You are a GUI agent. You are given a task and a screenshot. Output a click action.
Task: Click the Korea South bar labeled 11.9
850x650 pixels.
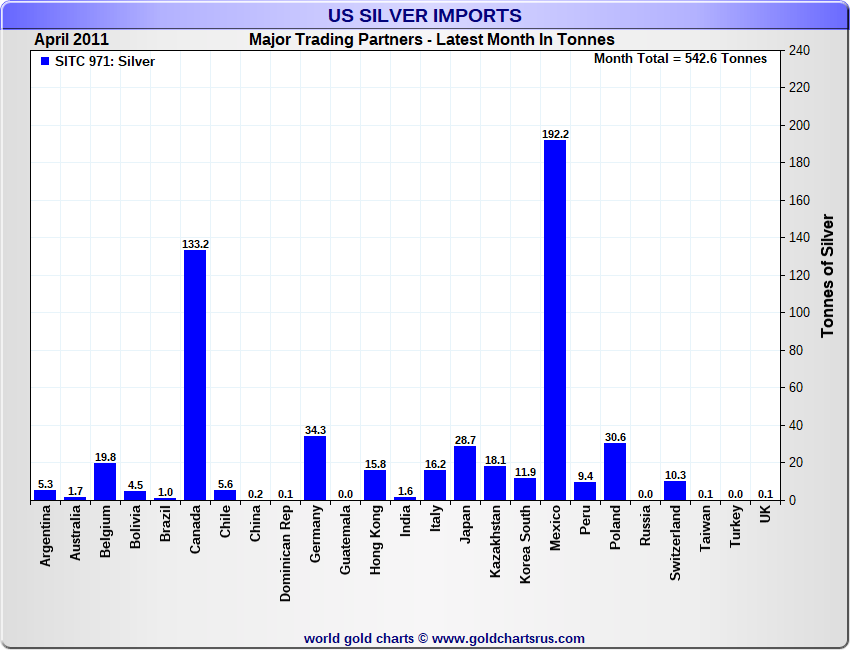coord(525,489)
